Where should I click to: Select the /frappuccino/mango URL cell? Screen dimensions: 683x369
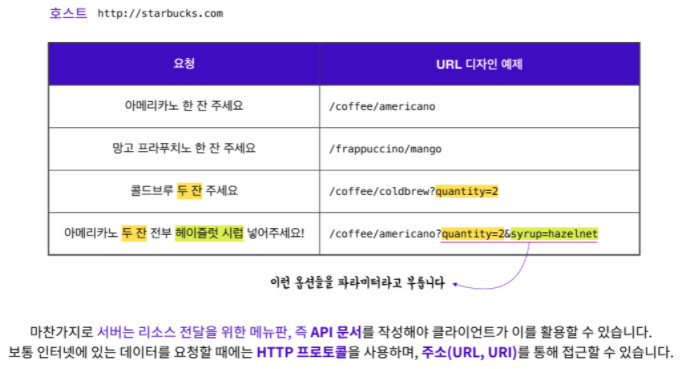tap(479, 149)
